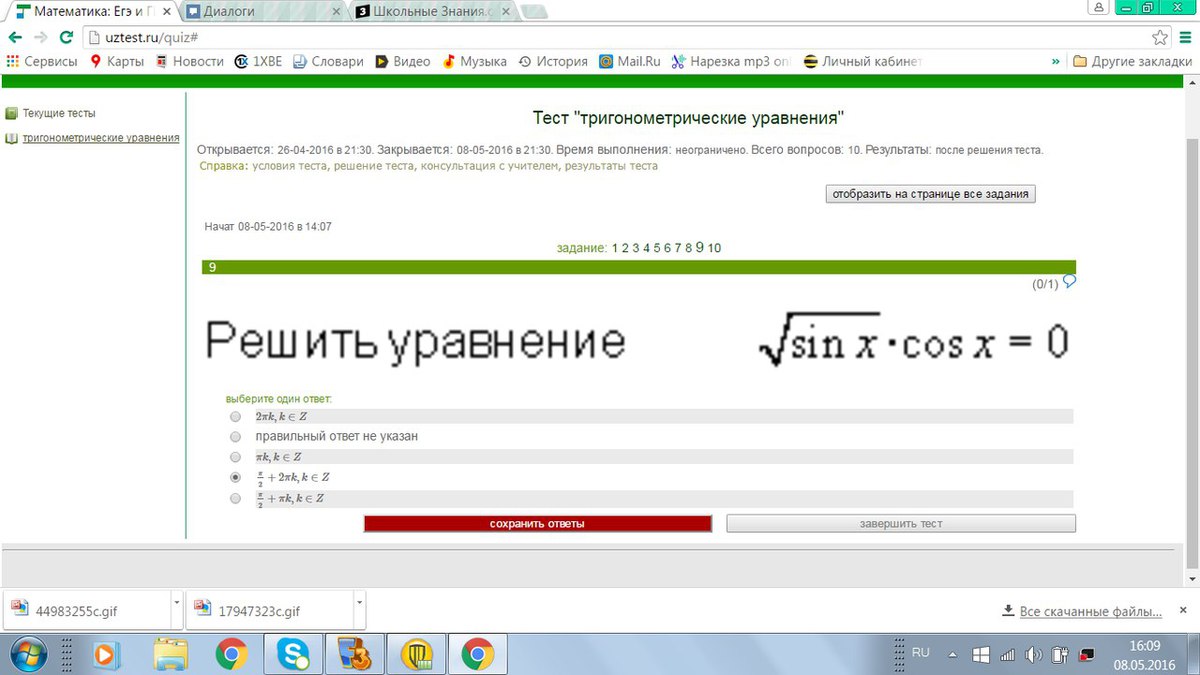Image resolution: width=1200 pixels, height=675 pixels.
Task: Open the Словари bookmark
Action: point(328,61)
